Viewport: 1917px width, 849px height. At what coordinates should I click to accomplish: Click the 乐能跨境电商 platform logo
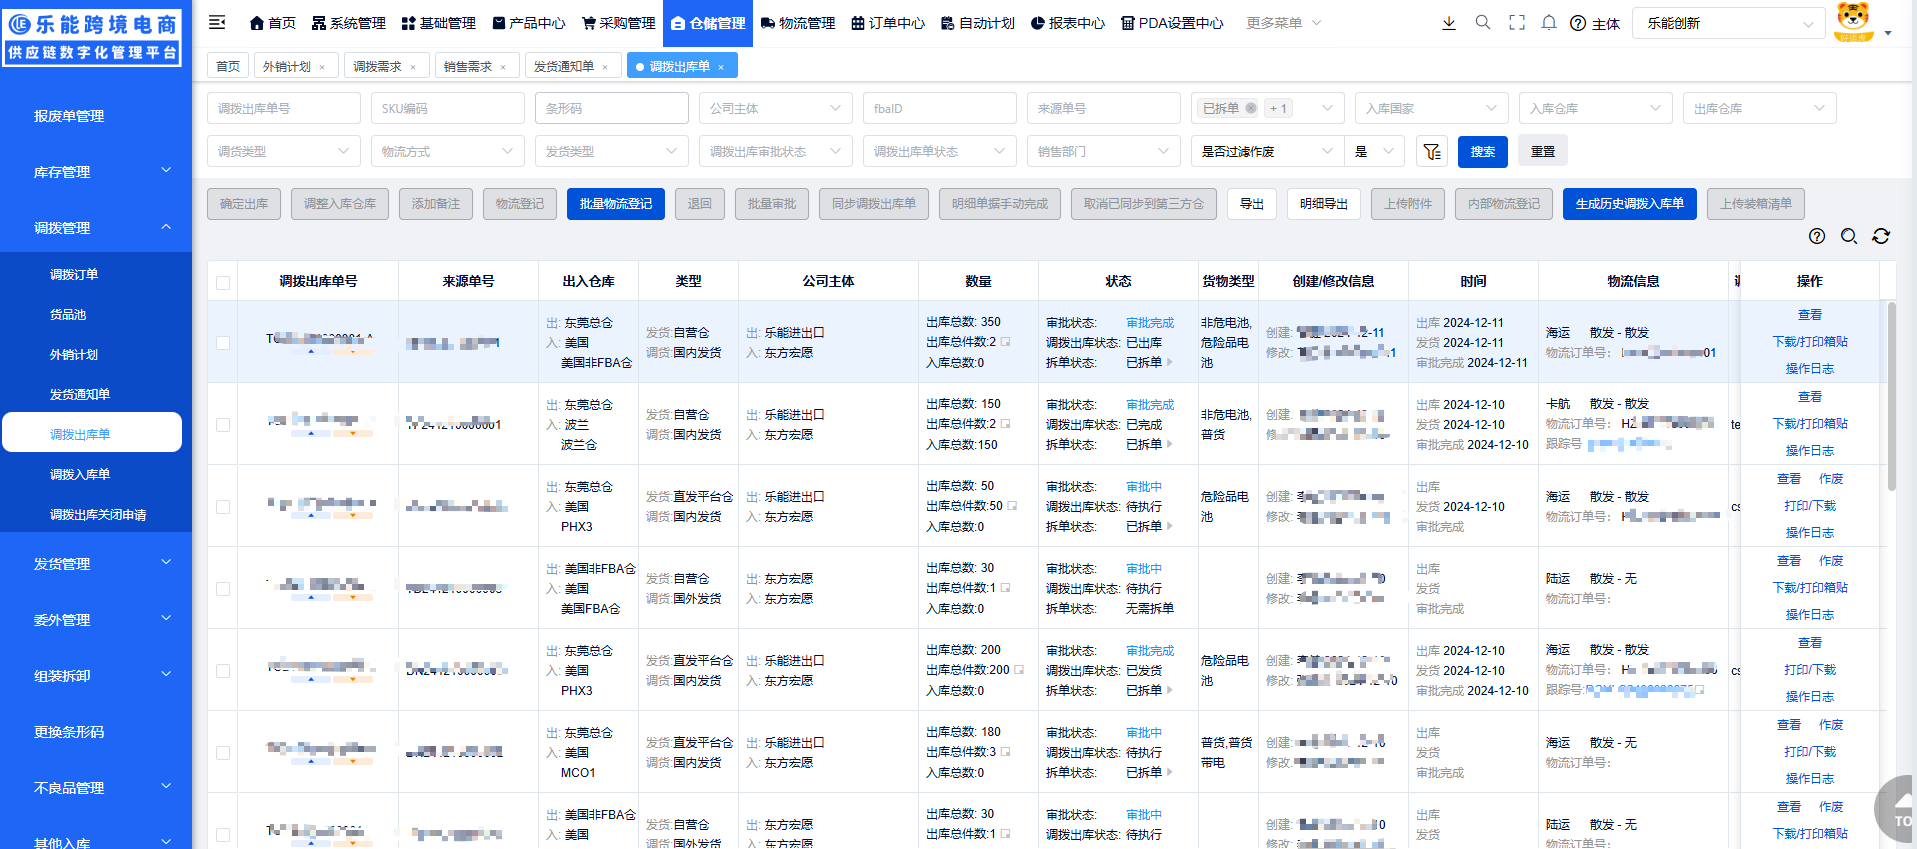coord(93,36)
